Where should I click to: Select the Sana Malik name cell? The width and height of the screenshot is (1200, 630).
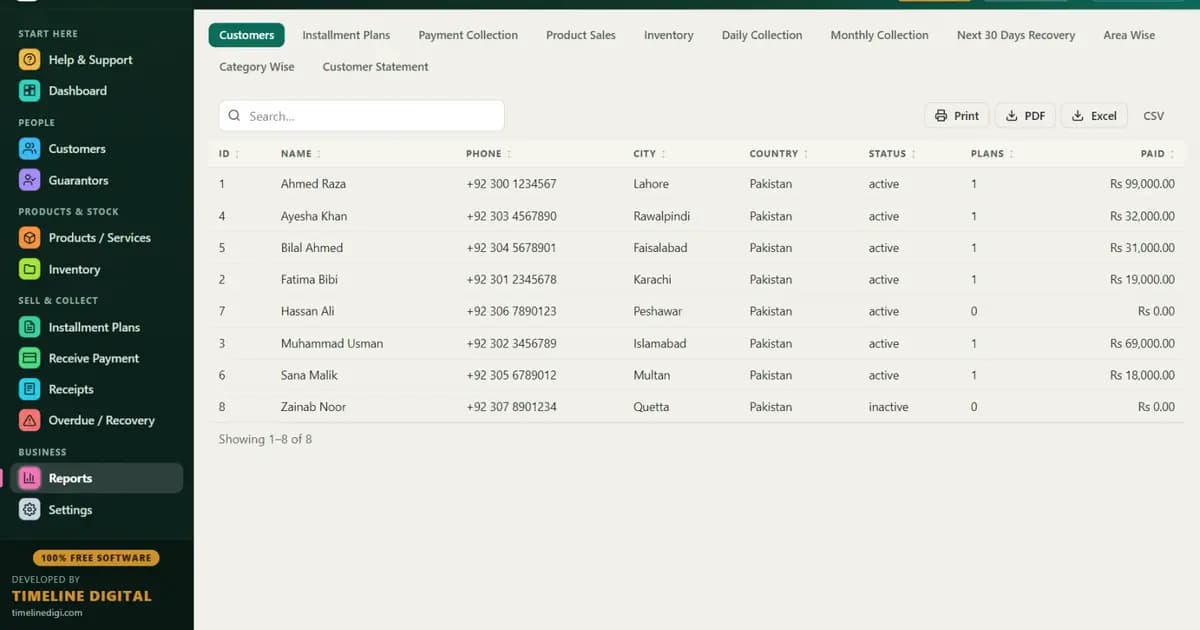(x=309, y=376)
